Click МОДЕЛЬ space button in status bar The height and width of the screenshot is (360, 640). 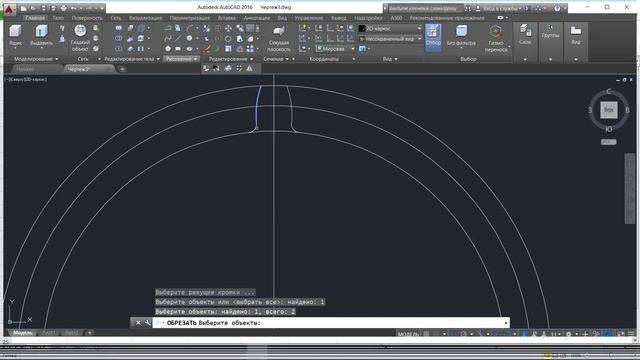(x=408, y=333)
